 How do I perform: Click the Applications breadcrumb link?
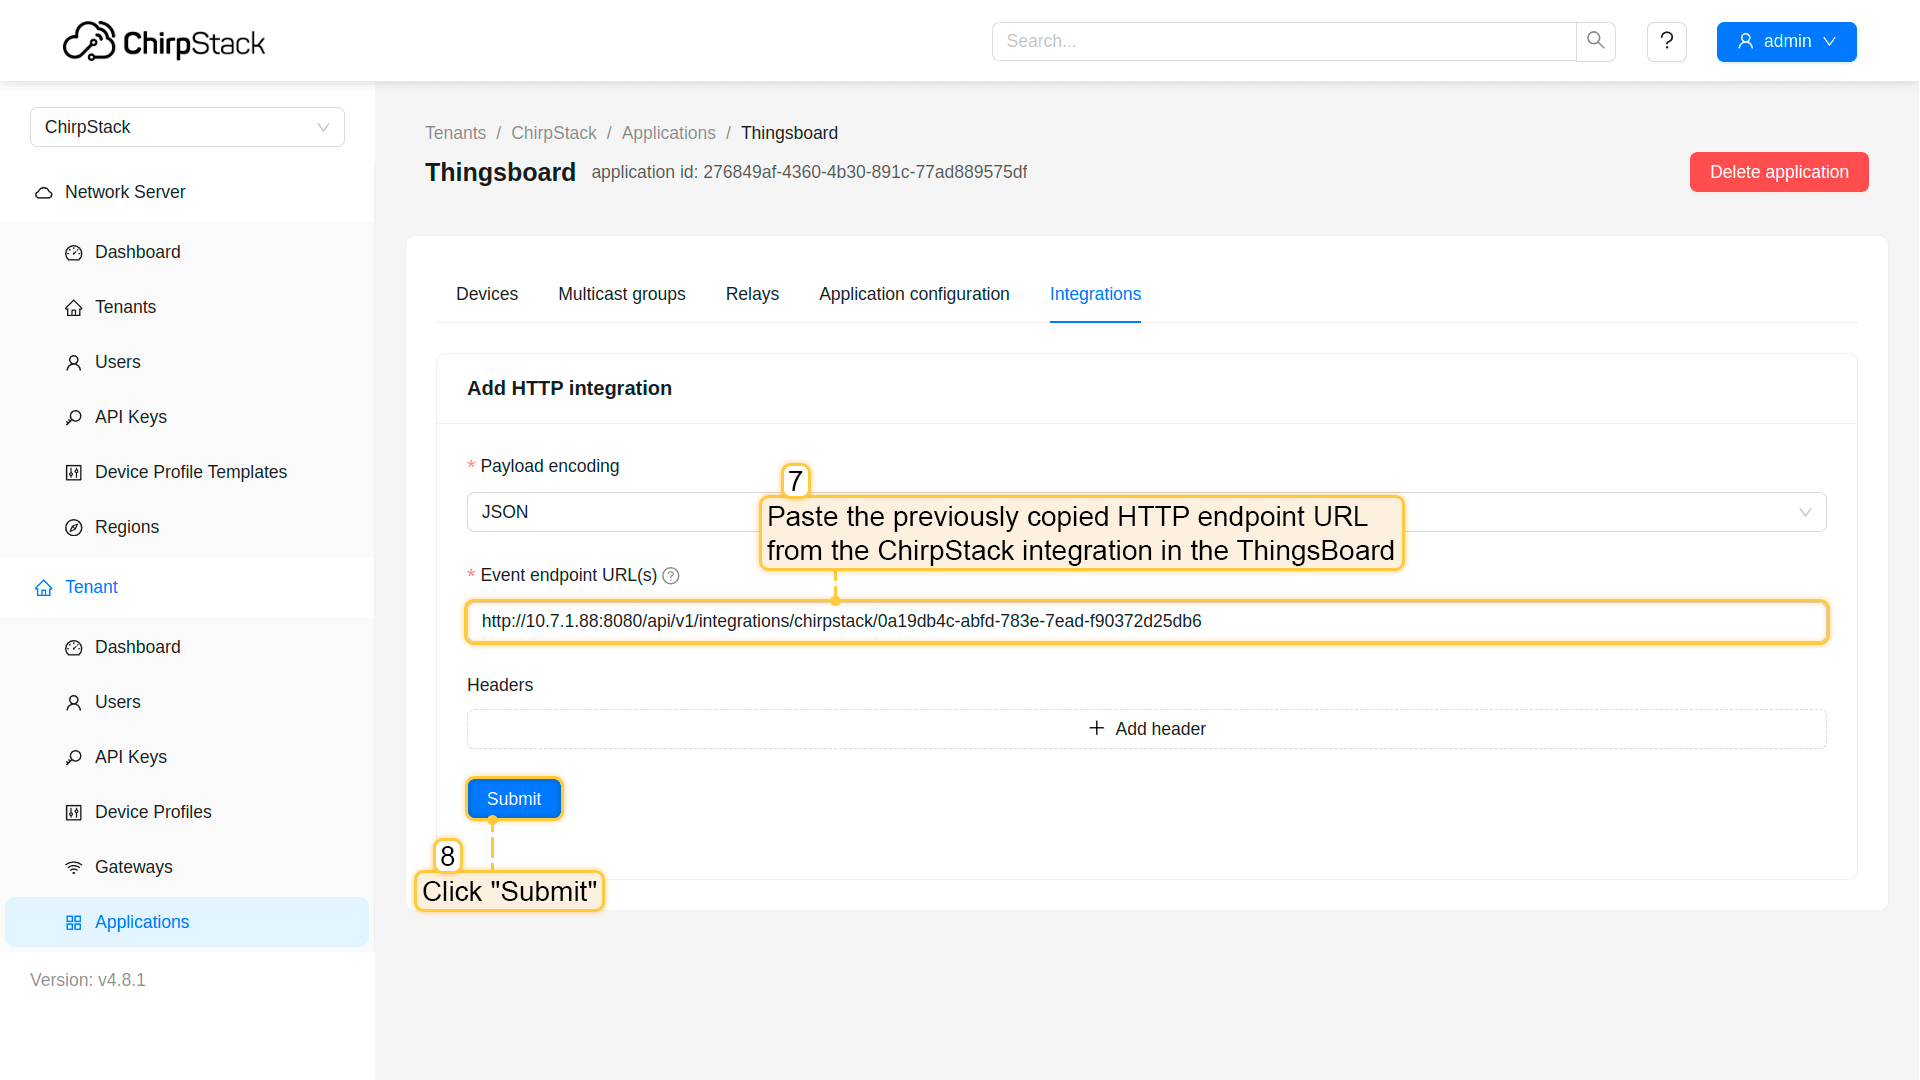[x=668, y=133]
